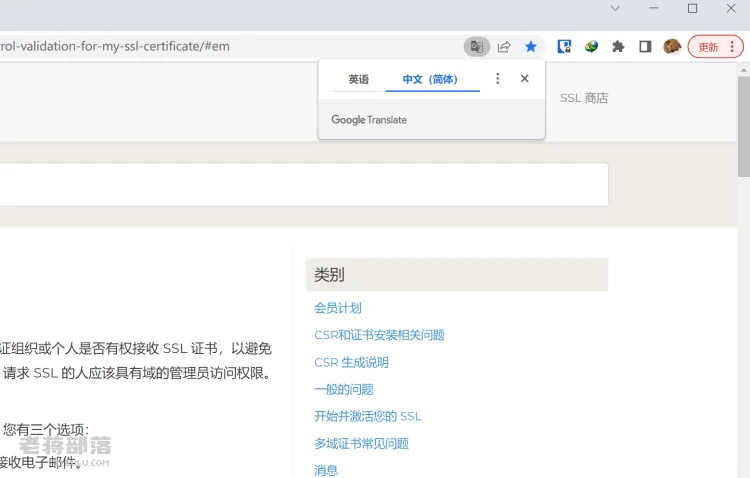Click inside the page search input box
Image resolution: width=750 pixels, height=478 pixels.
(304, 185)
